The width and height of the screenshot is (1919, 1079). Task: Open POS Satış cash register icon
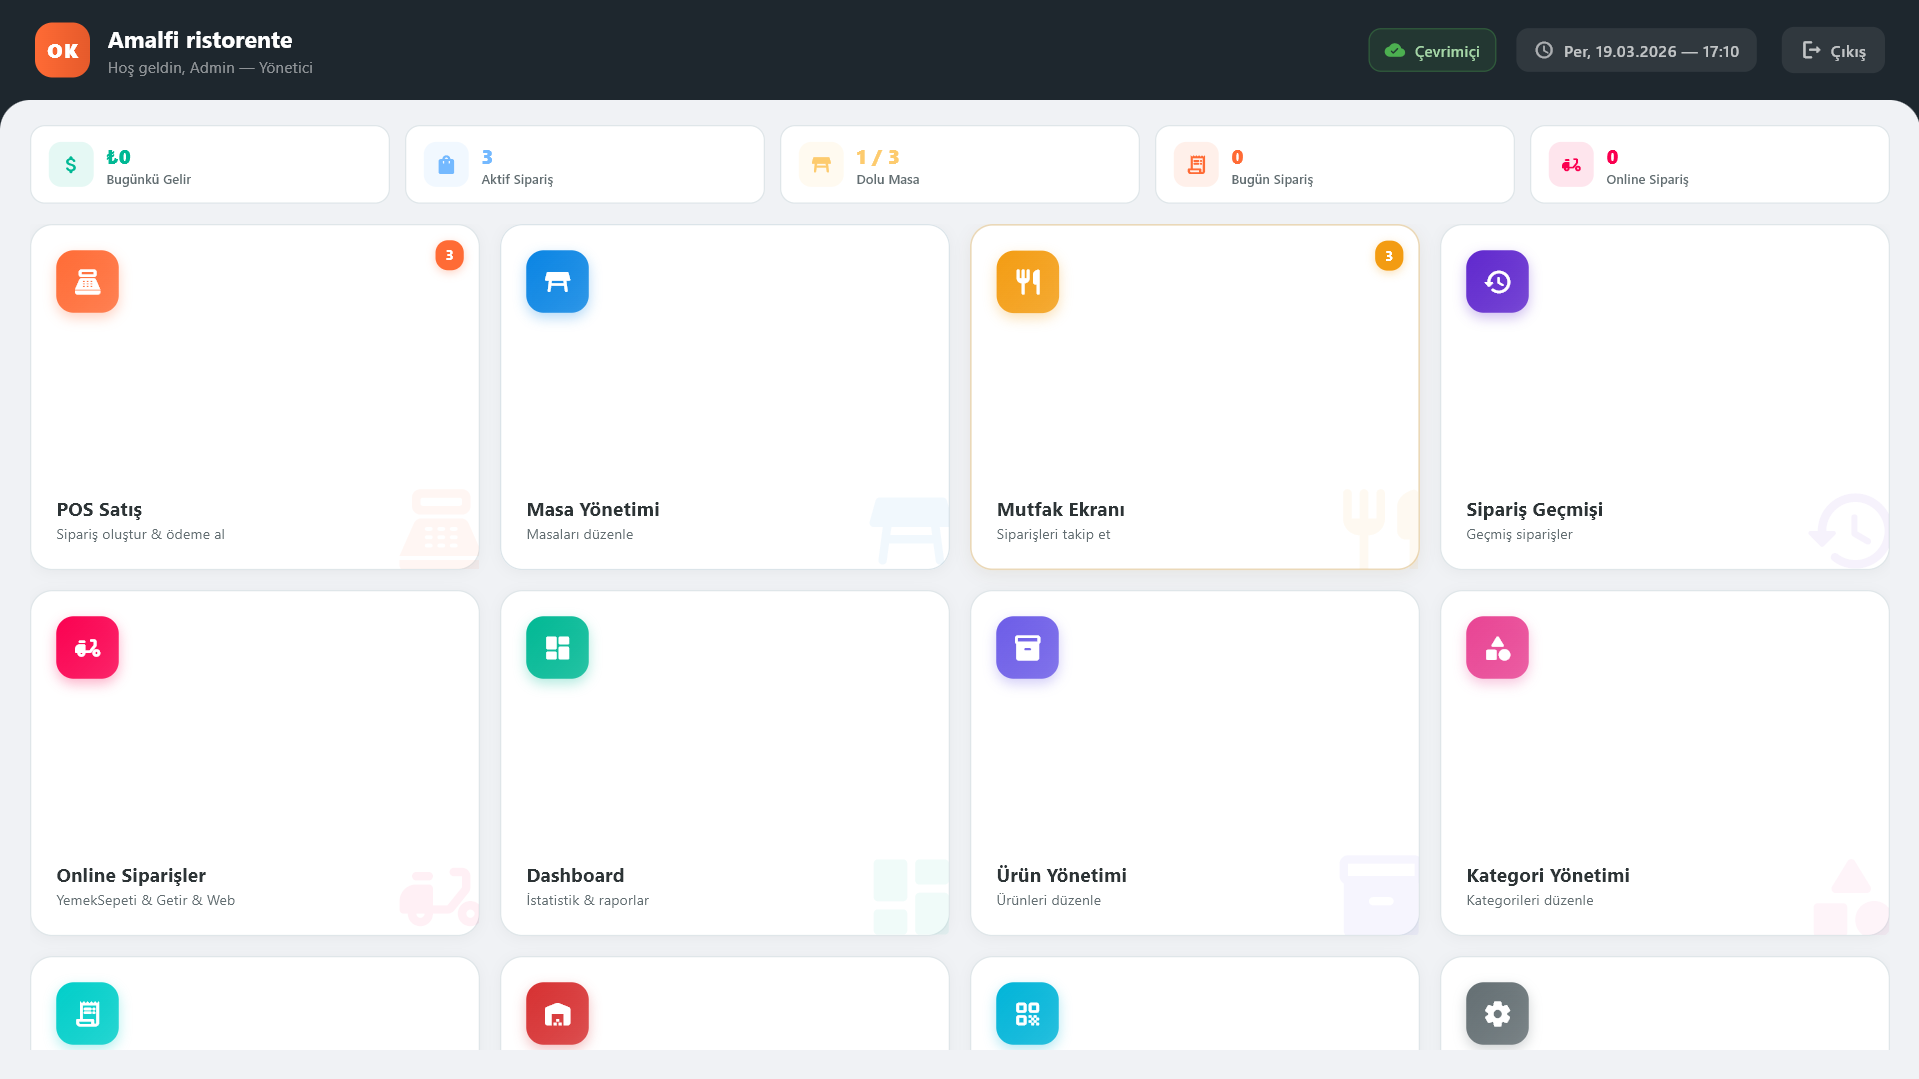coord(86,281)
